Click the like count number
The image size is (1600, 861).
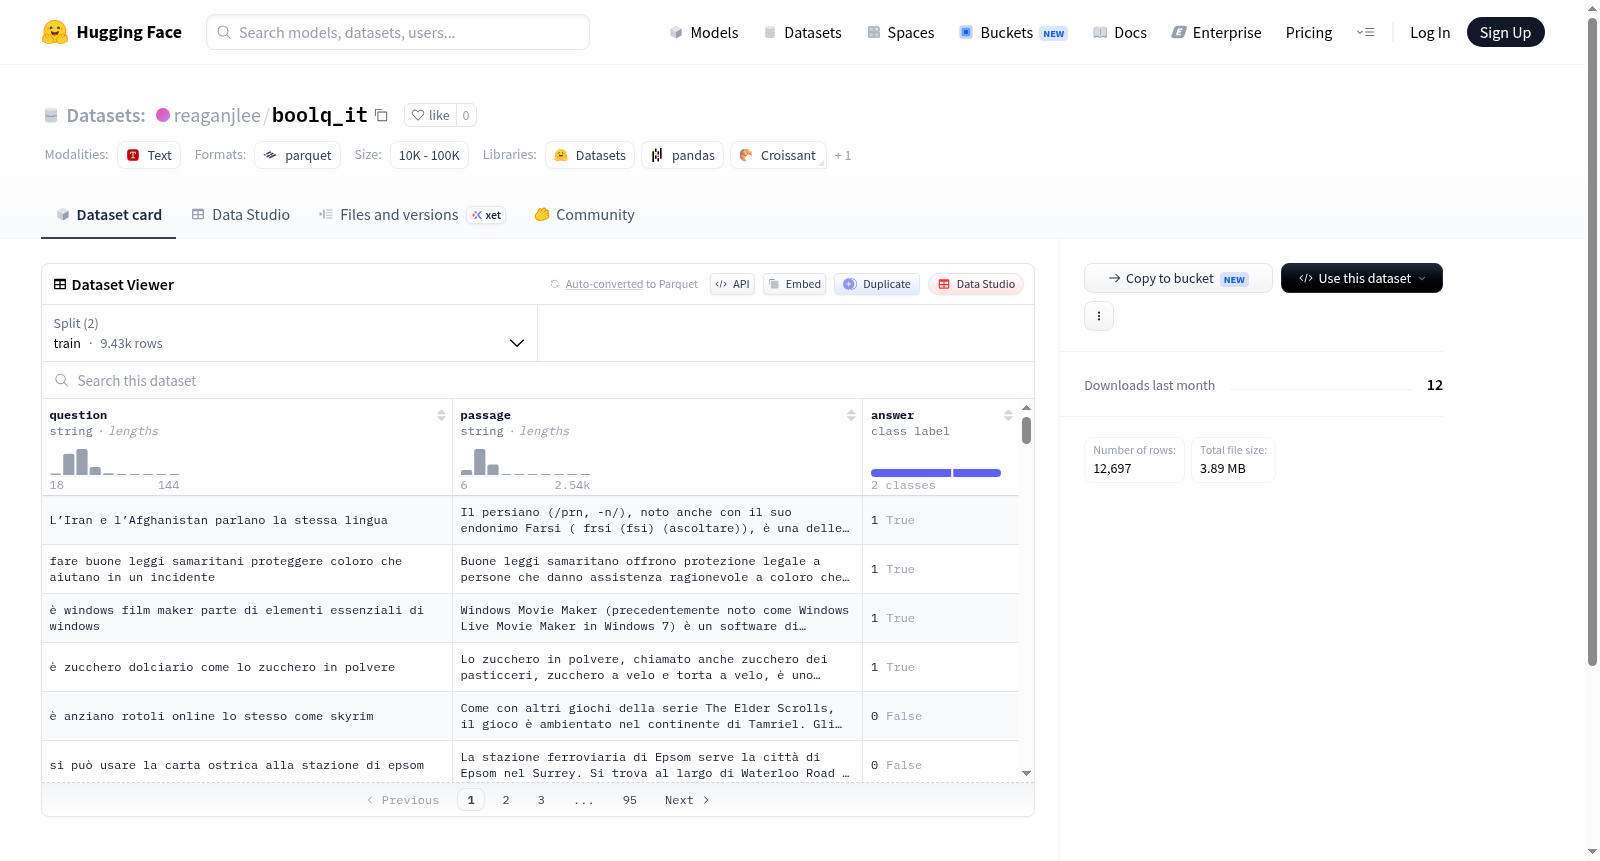point(466,115)
